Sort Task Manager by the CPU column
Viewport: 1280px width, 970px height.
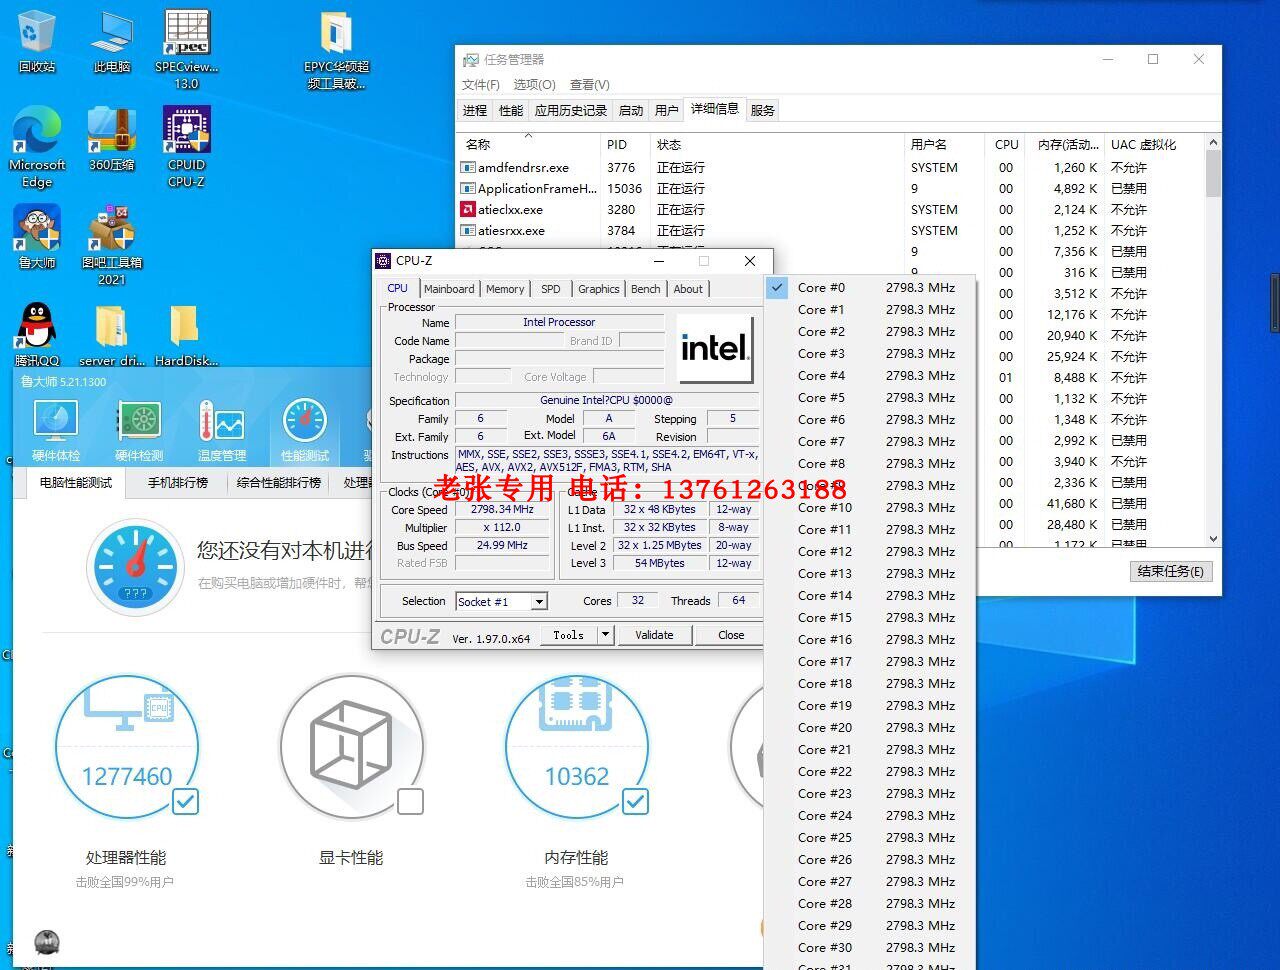(1006, 145)
